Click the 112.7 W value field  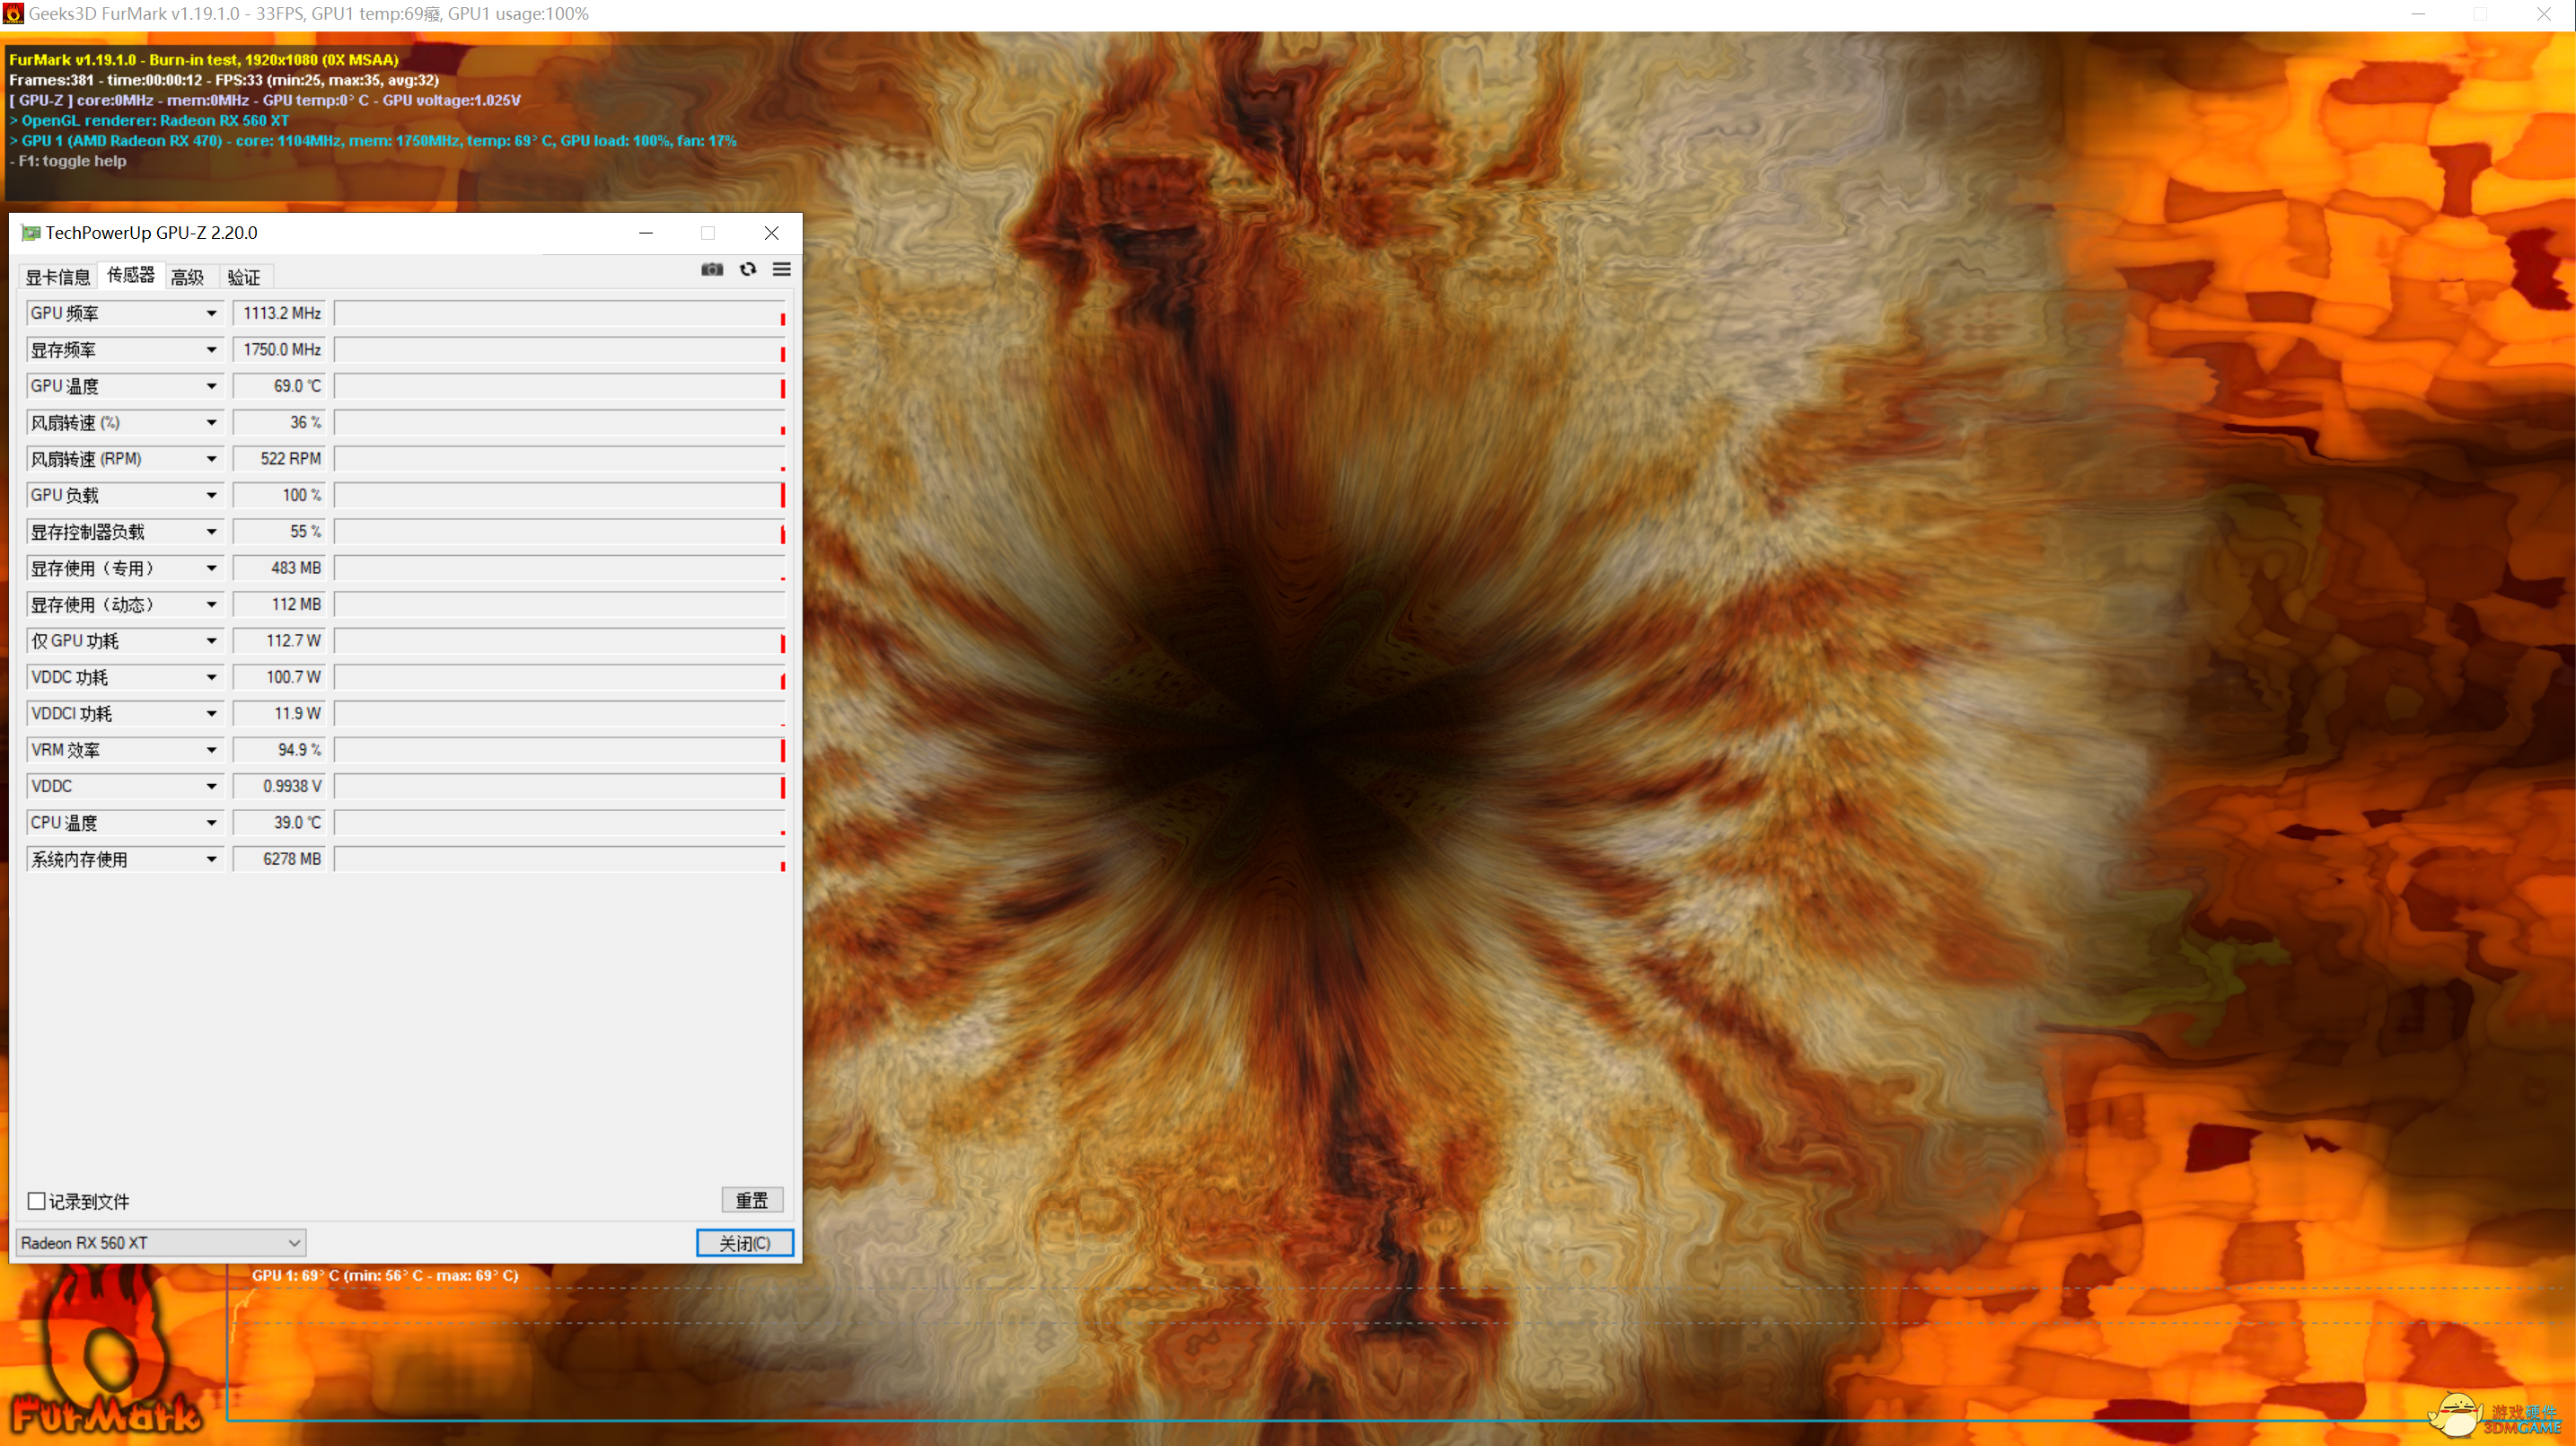point(279,641)
